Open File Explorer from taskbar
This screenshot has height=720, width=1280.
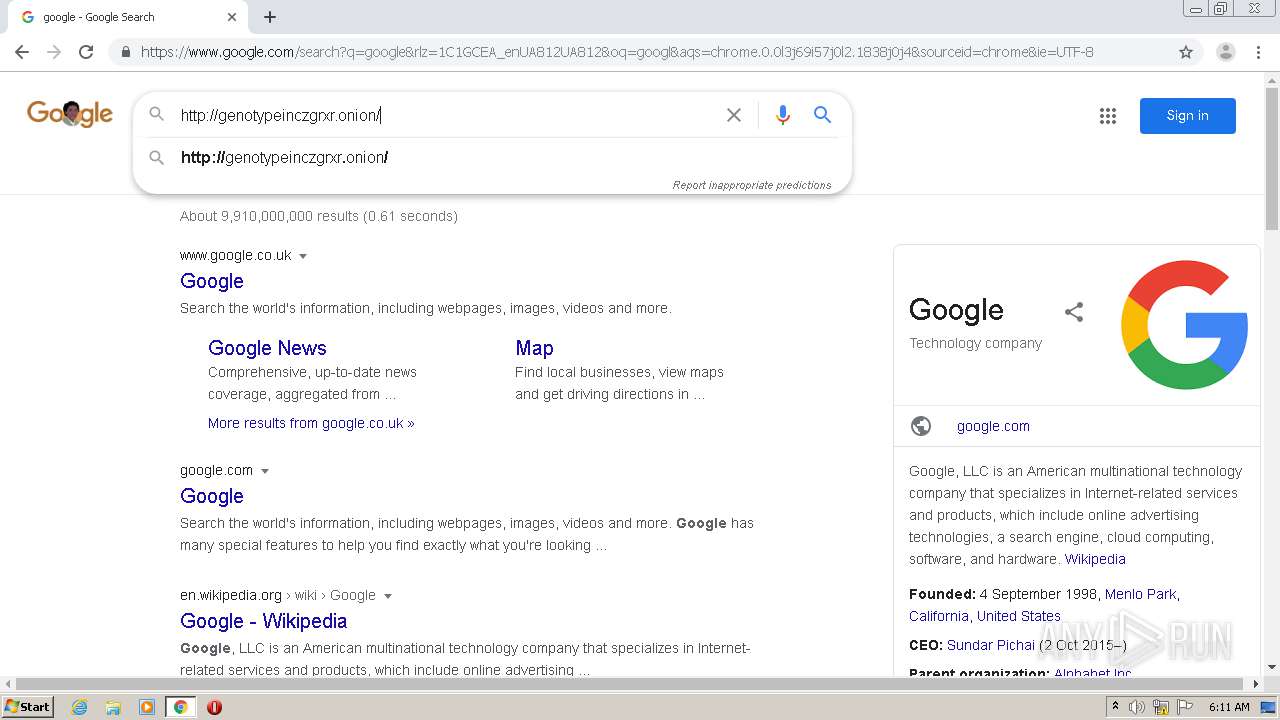tap(113, 707)
